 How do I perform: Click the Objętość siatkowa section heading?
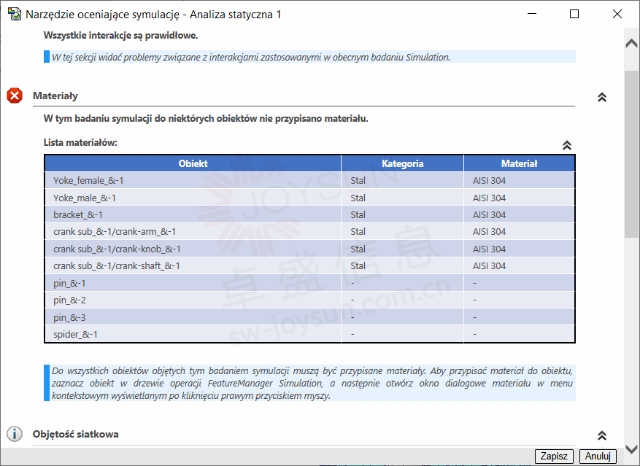pos(76,434)
